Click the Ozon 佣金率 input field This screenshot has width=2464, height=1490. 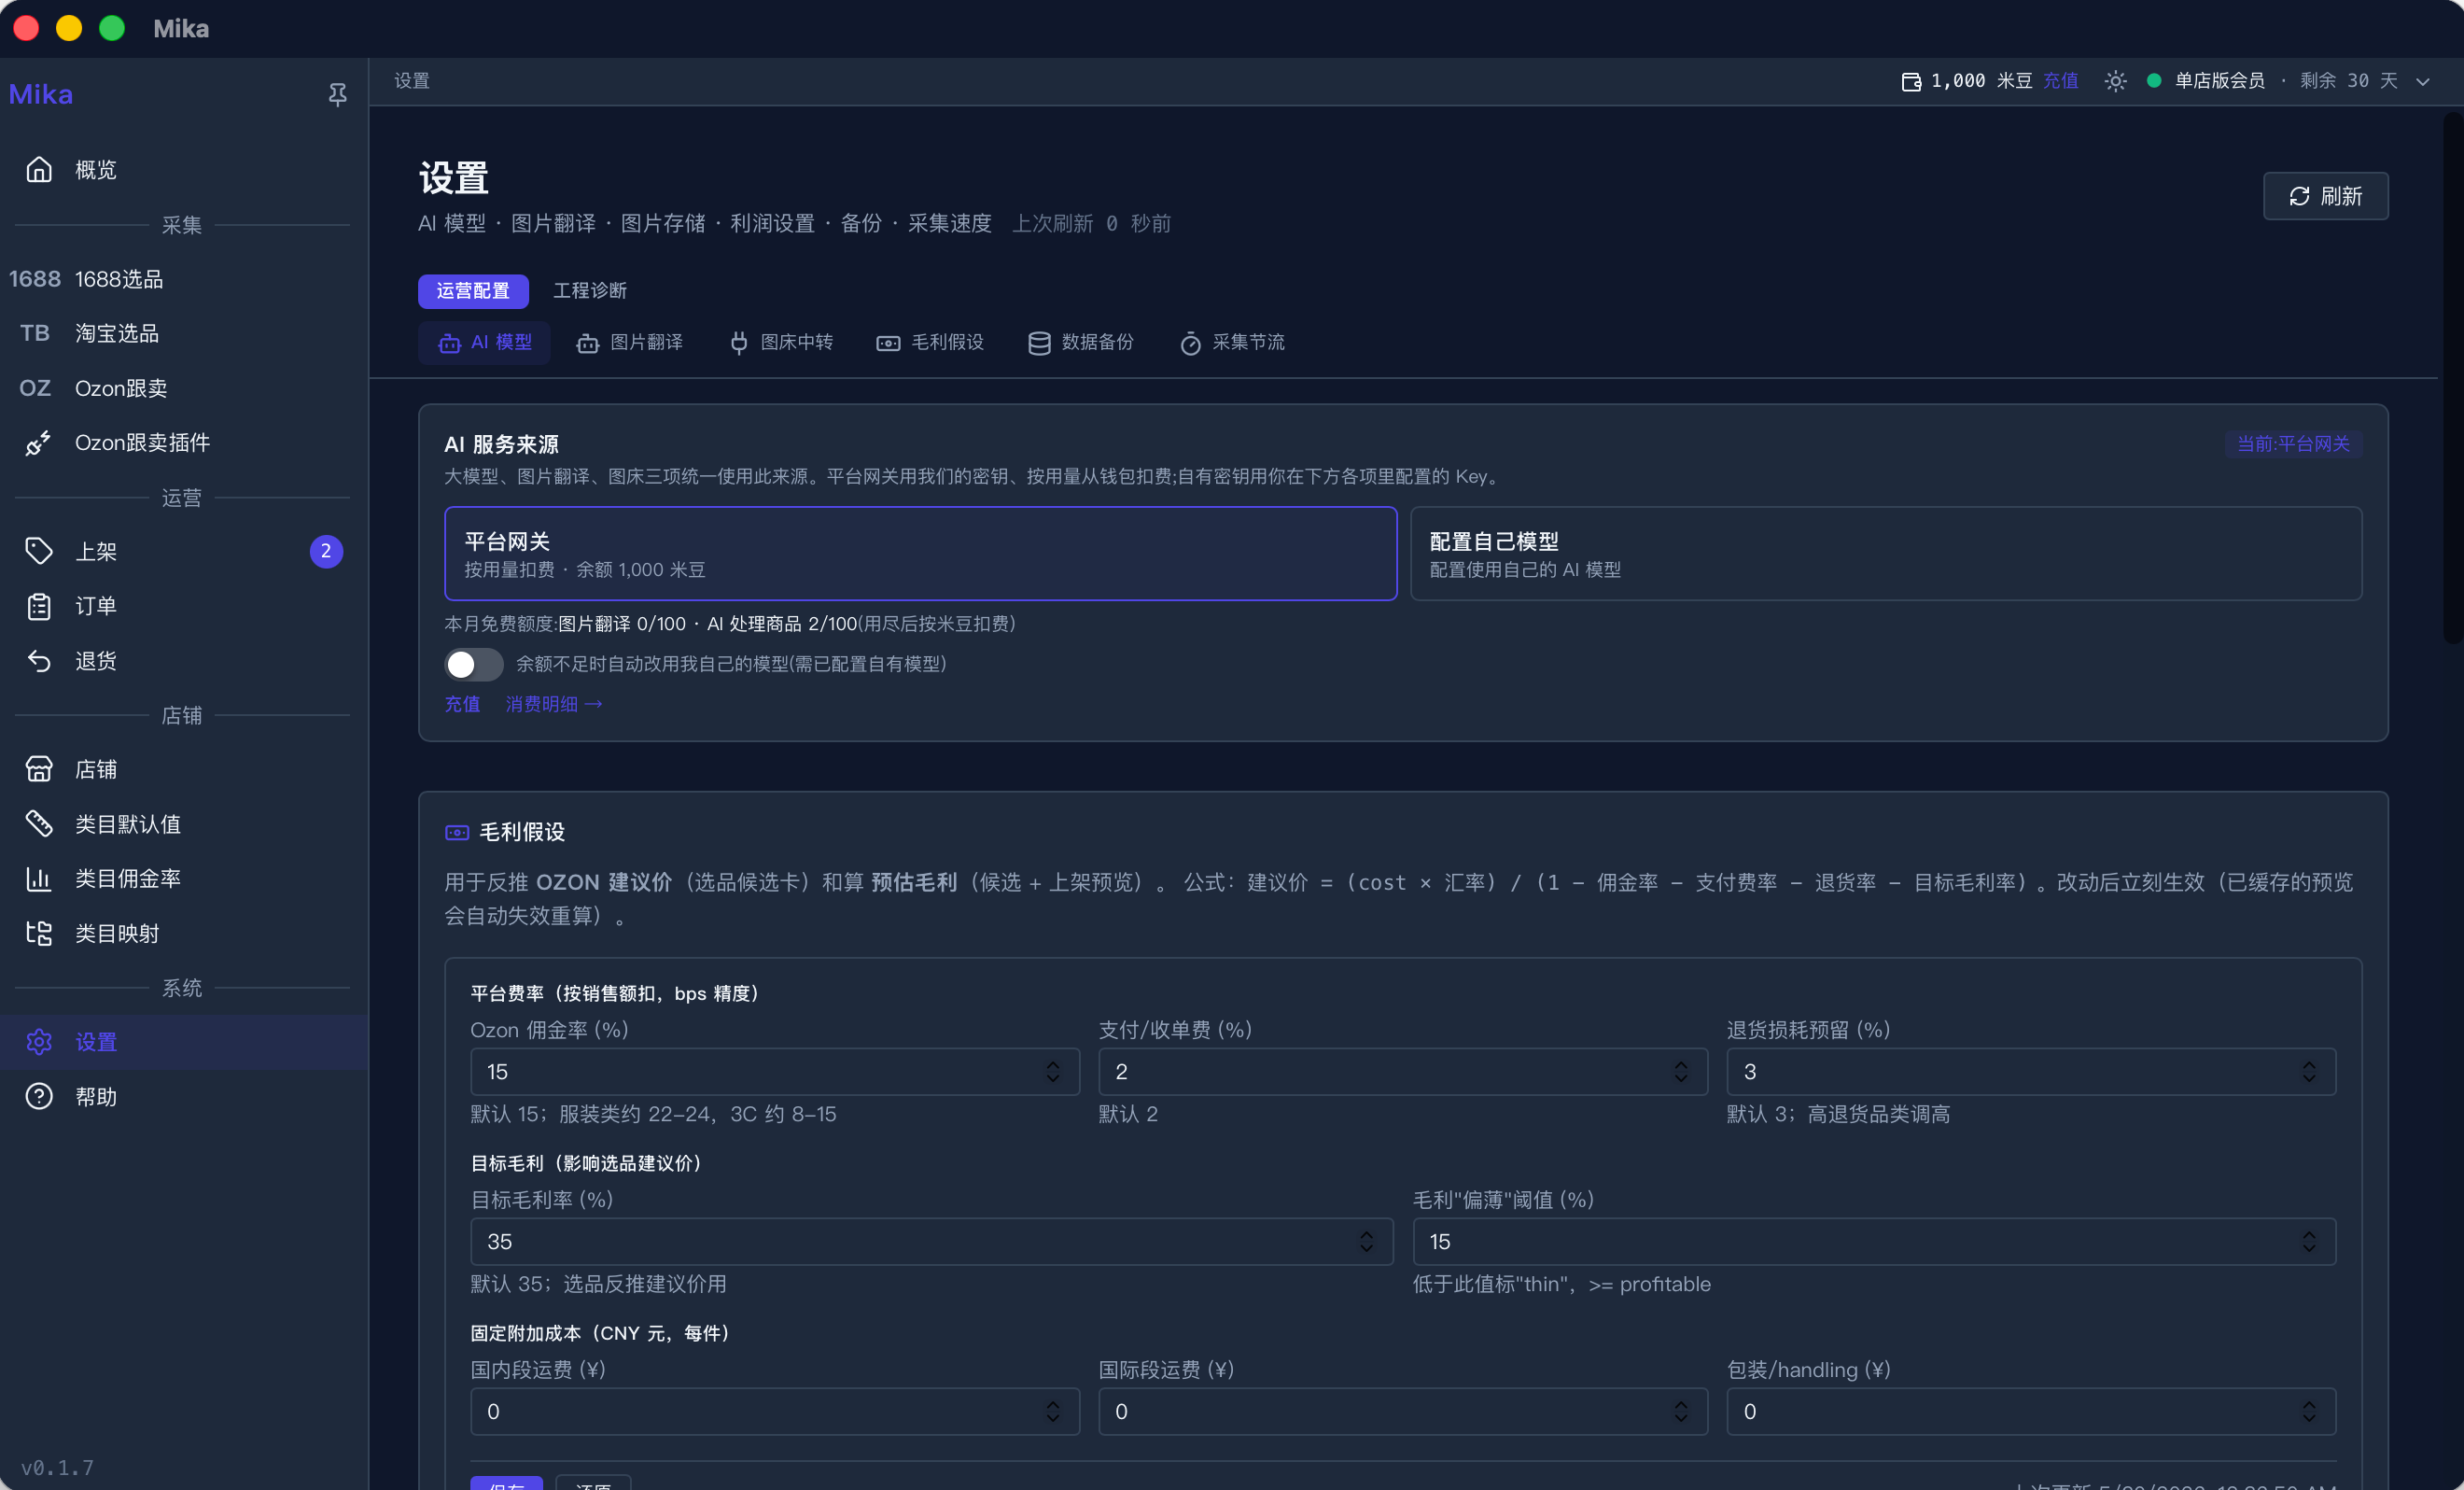pos(775,1071)
